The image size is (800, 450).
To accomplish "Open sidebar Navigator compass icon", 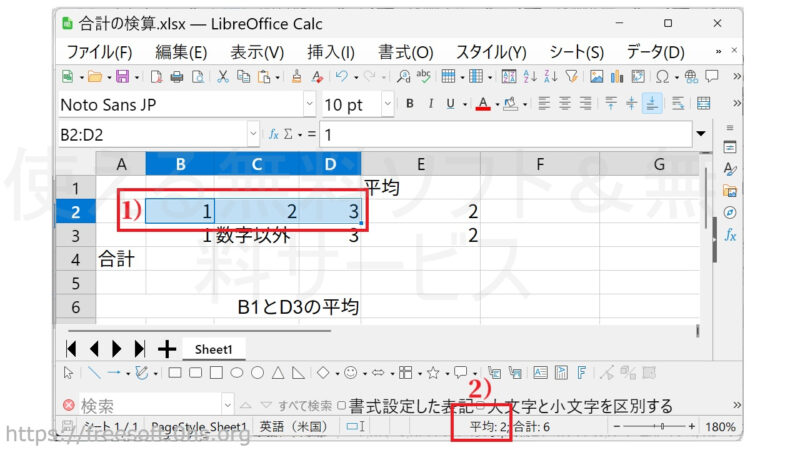I will tap(730, 213).
